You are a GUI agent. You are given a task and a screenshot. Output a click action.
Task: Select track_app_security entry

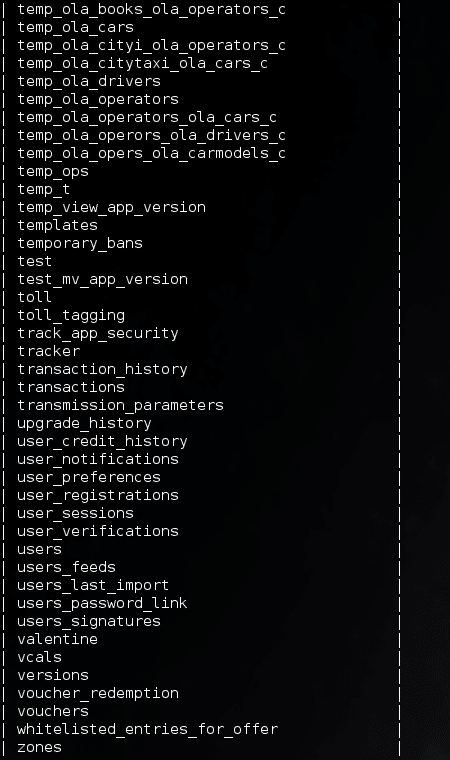click(x=98, y=333)
